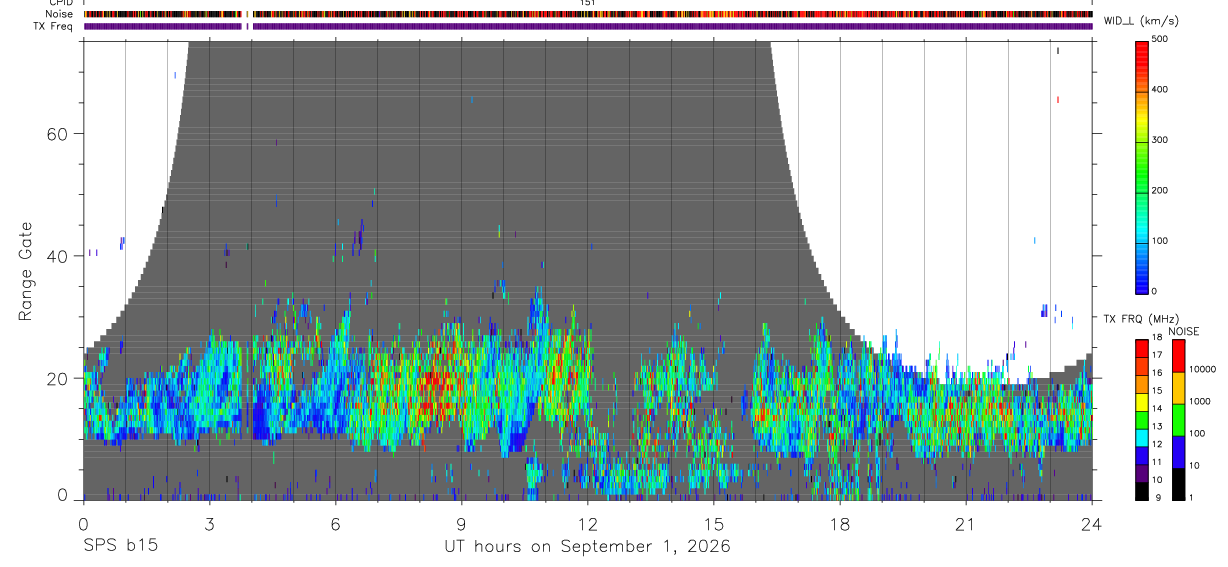This screenshot has height=567, width=1228.
Task: Click the blue bottom of the WID colorbar
Action: pos(1142,284)
